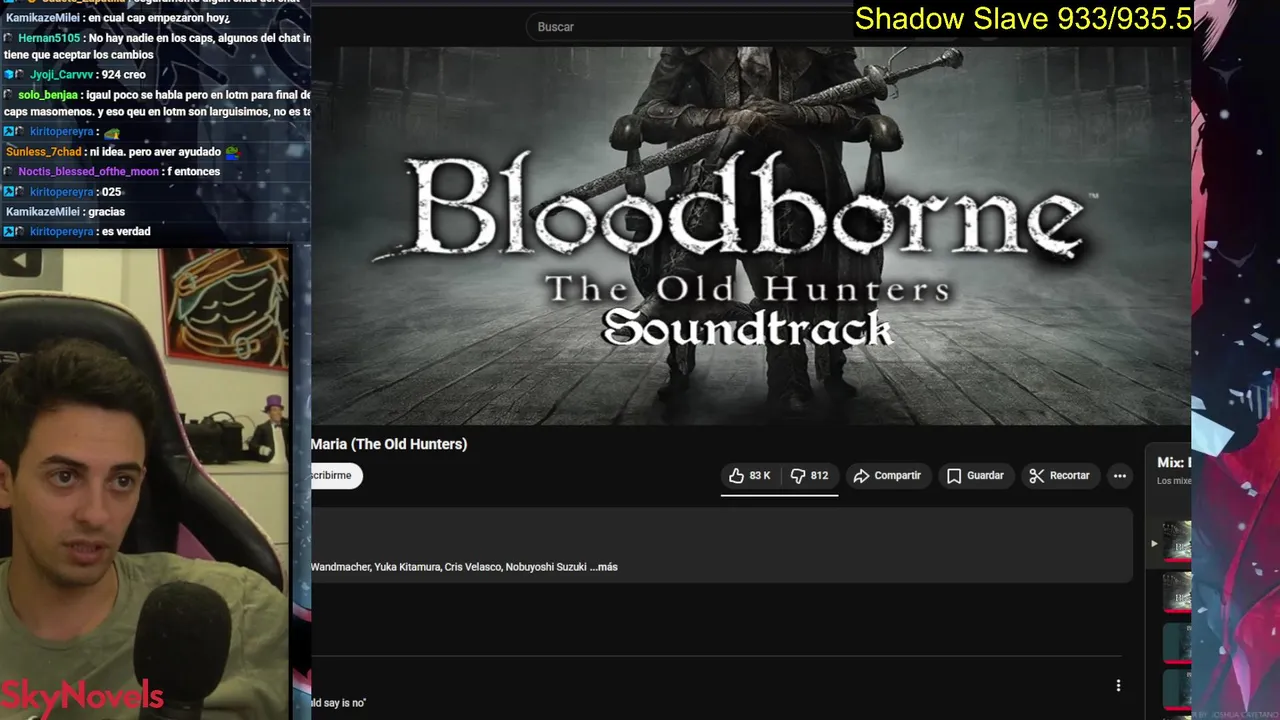The width and height of the screenshot is (1280, 720).
Task: Click the play arrow beside first mix item
Action: [1154, 544]
